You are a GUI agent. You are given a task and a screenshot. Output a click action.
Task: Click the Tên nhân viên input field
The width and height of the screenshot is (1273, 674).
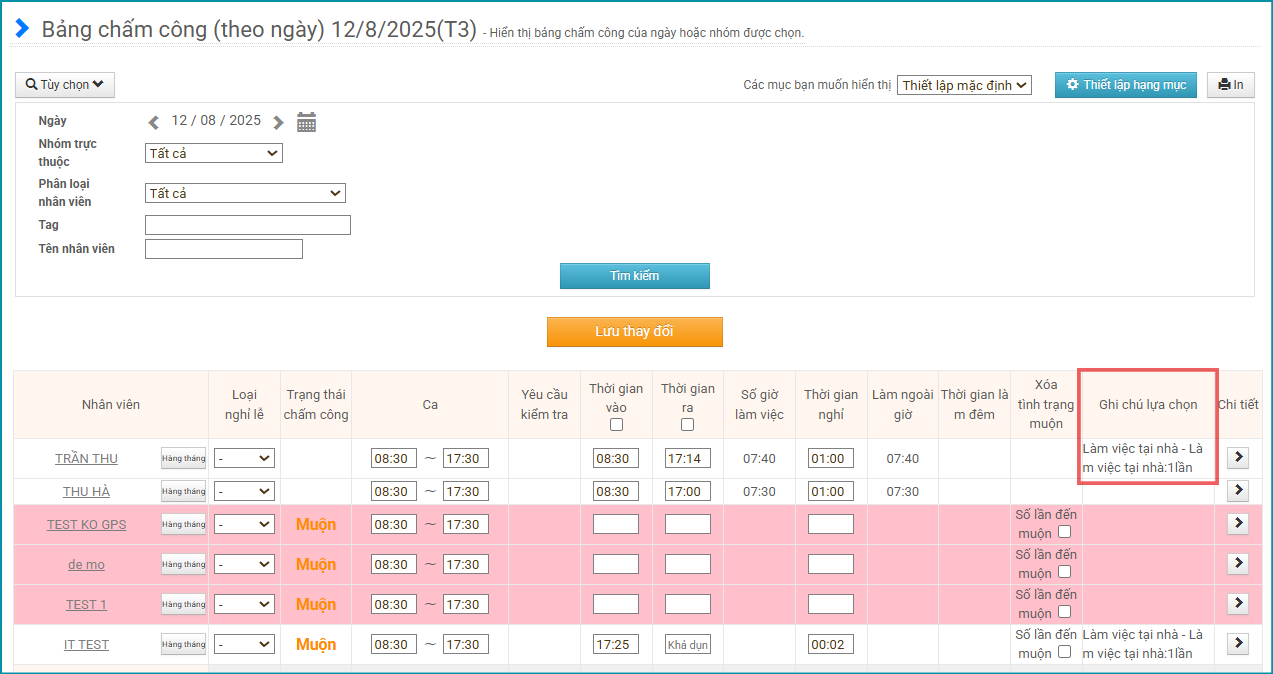coord(223,249)
